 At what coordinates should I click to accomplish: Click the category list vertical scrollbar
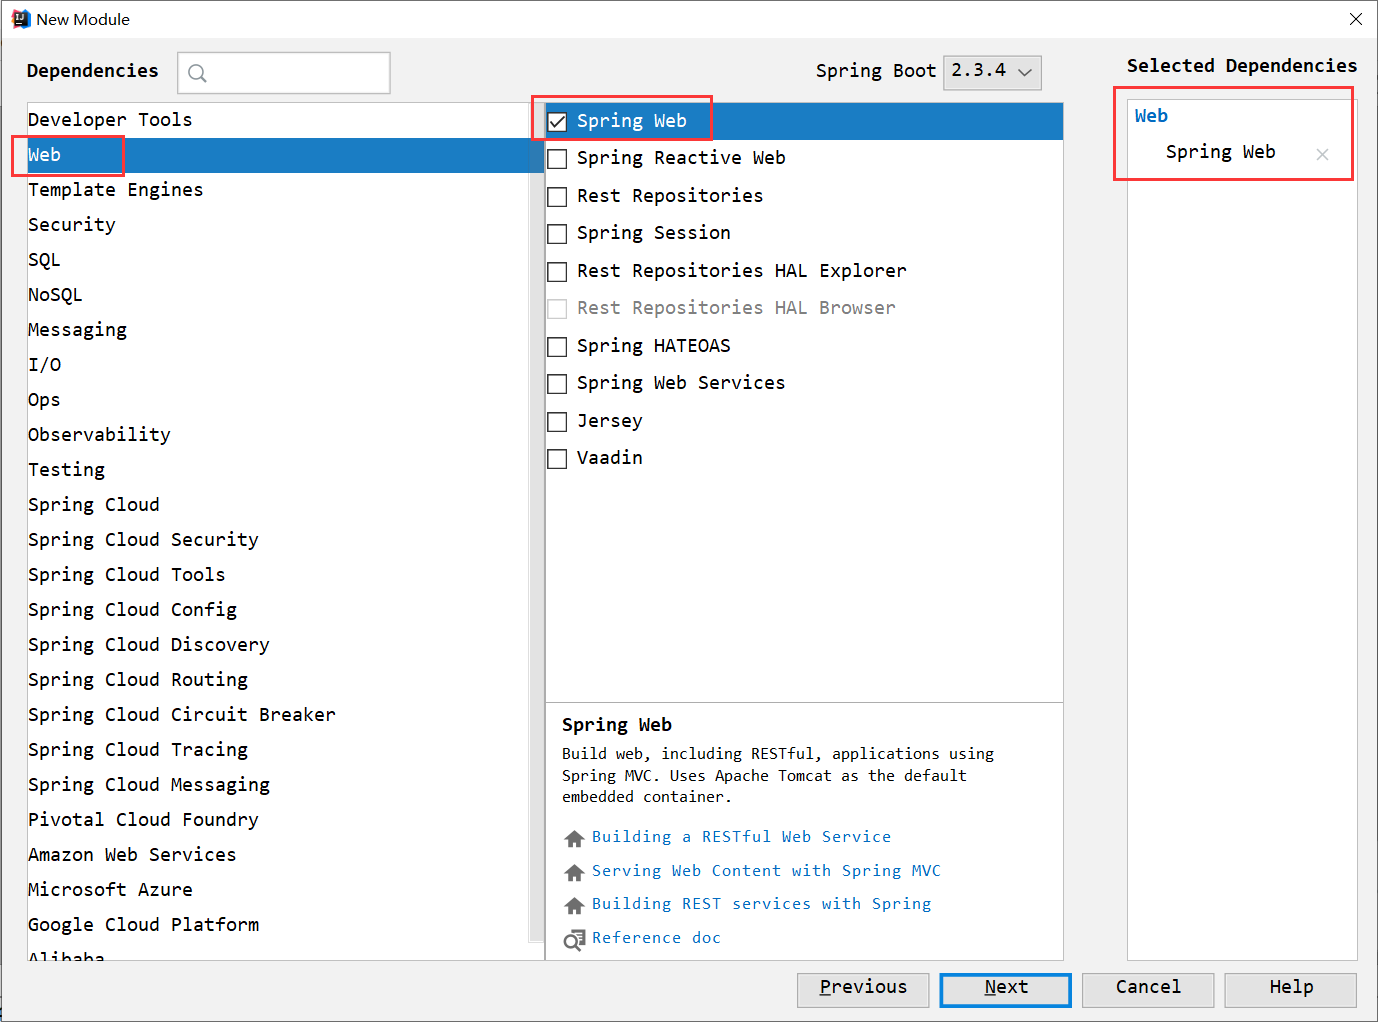click(x=536, y=522)
